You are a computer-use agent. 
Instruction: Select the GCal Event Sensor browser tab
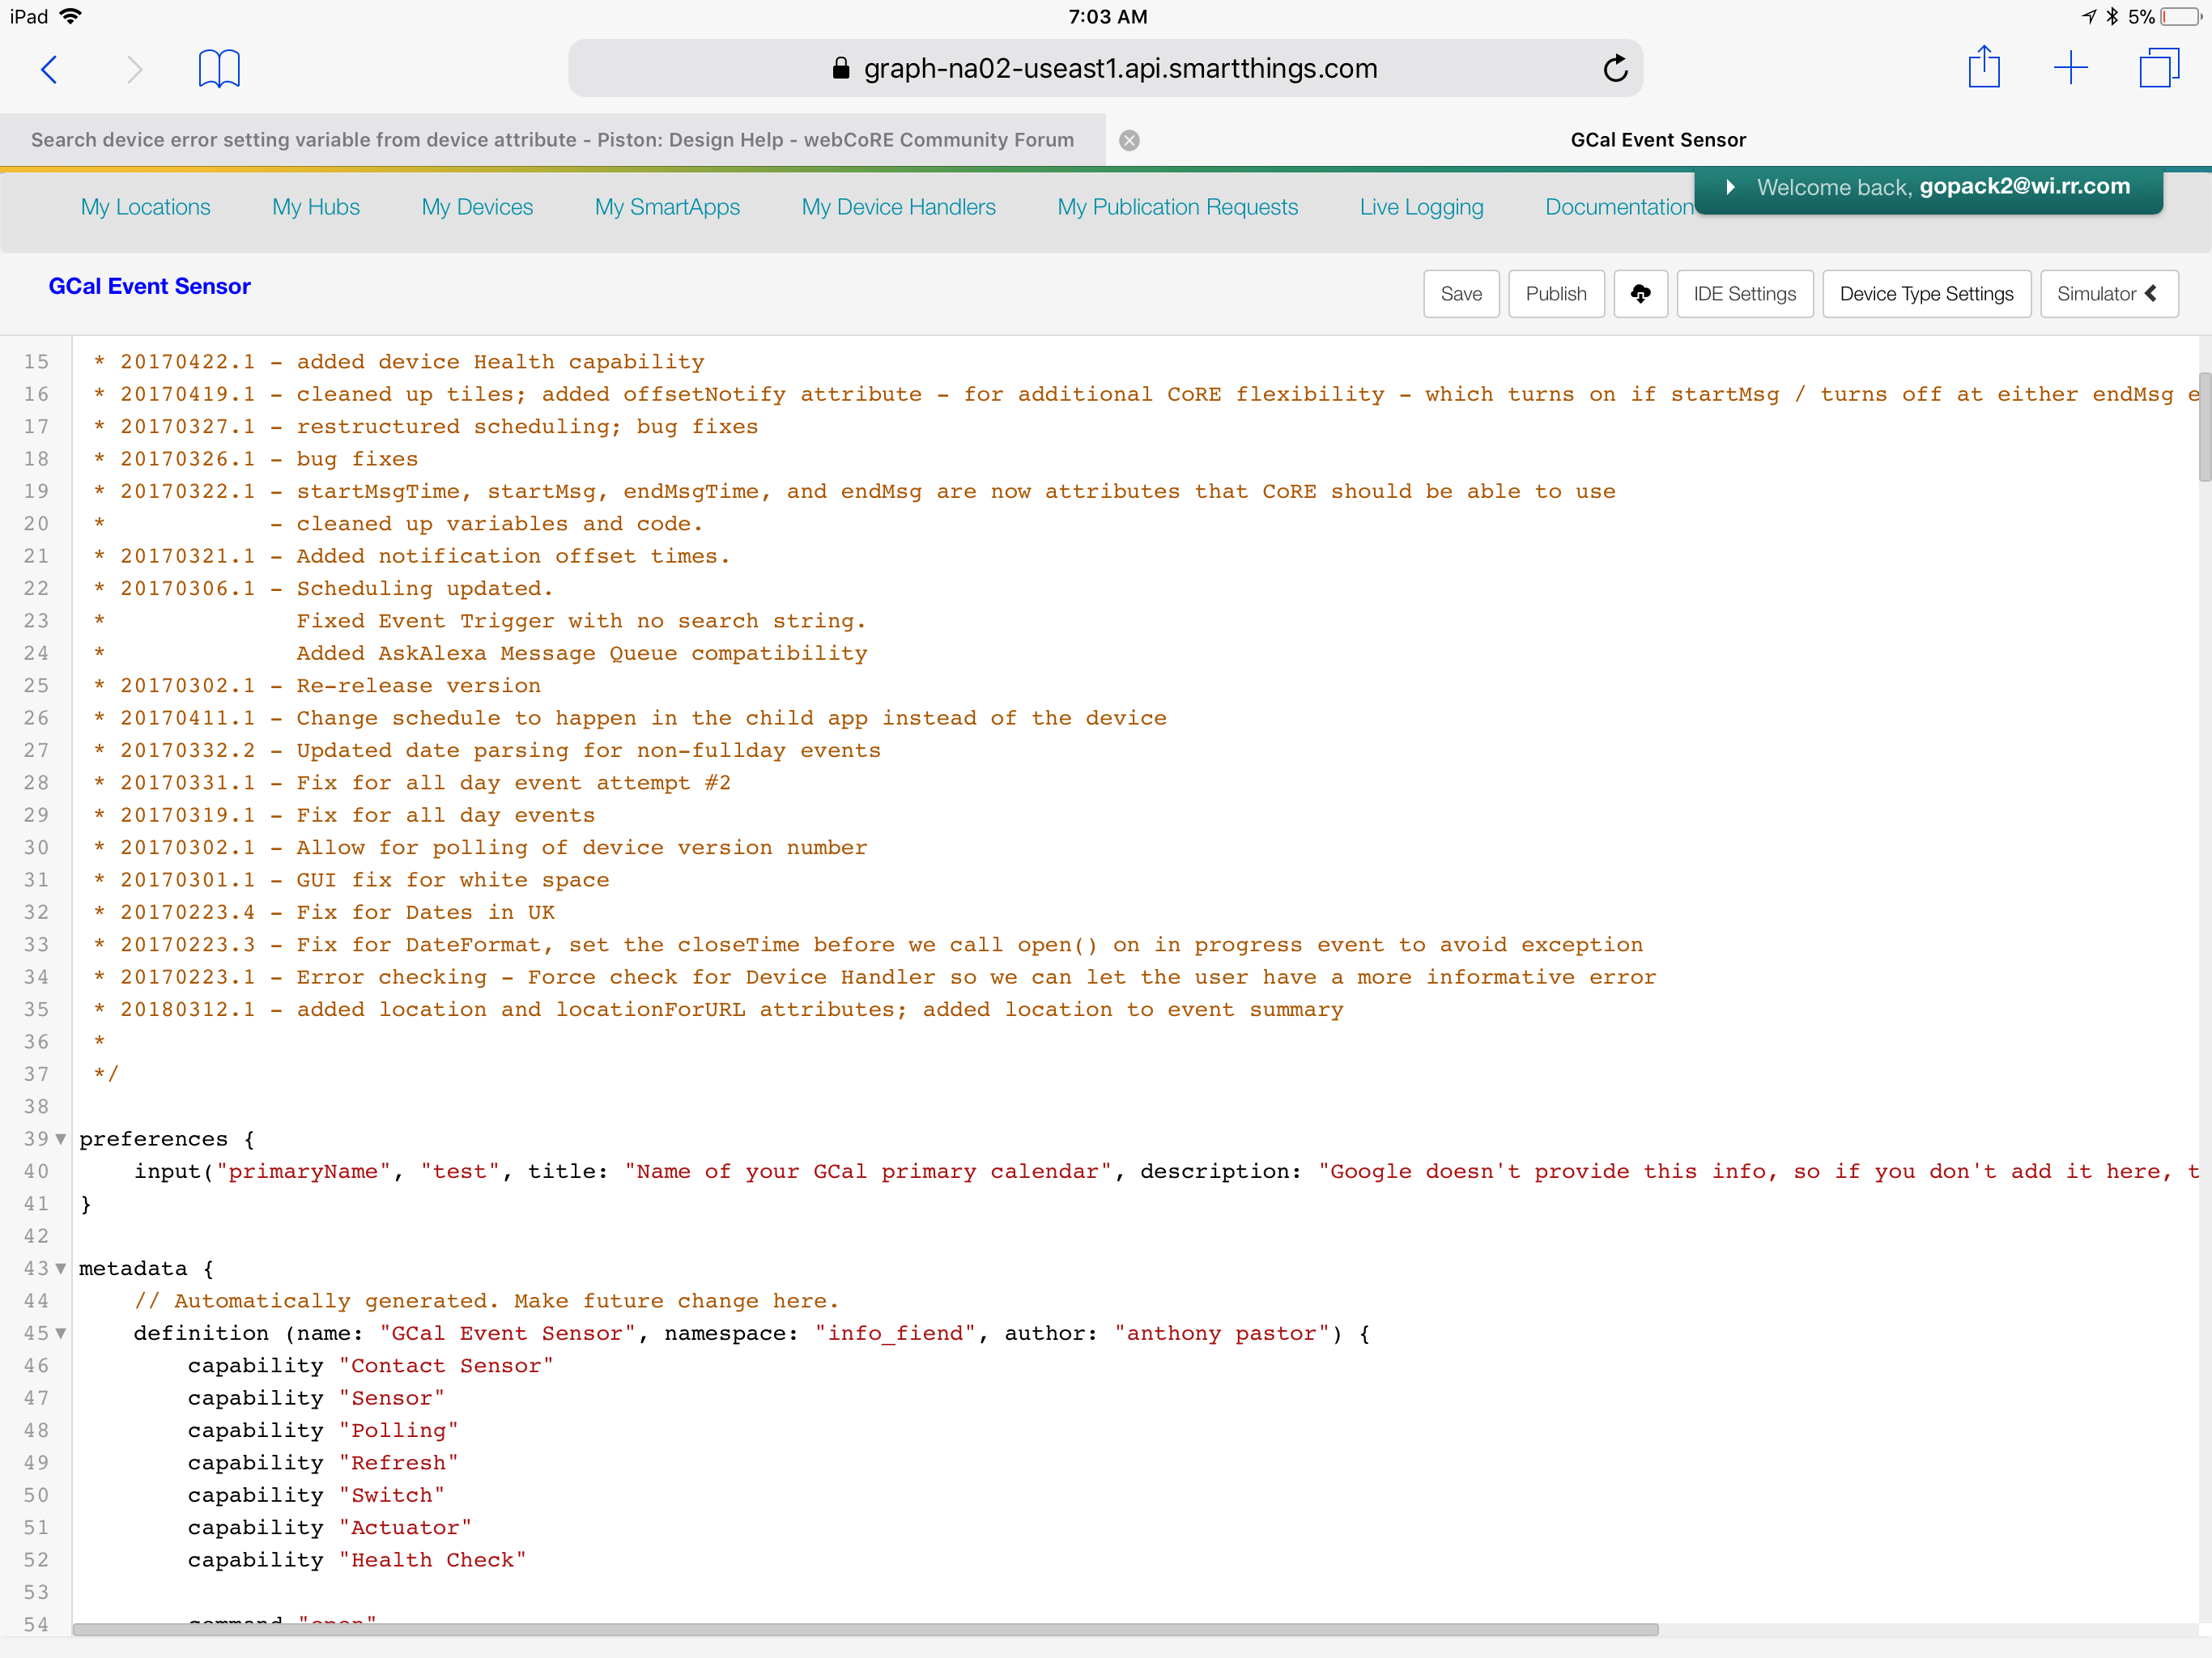1658,140
